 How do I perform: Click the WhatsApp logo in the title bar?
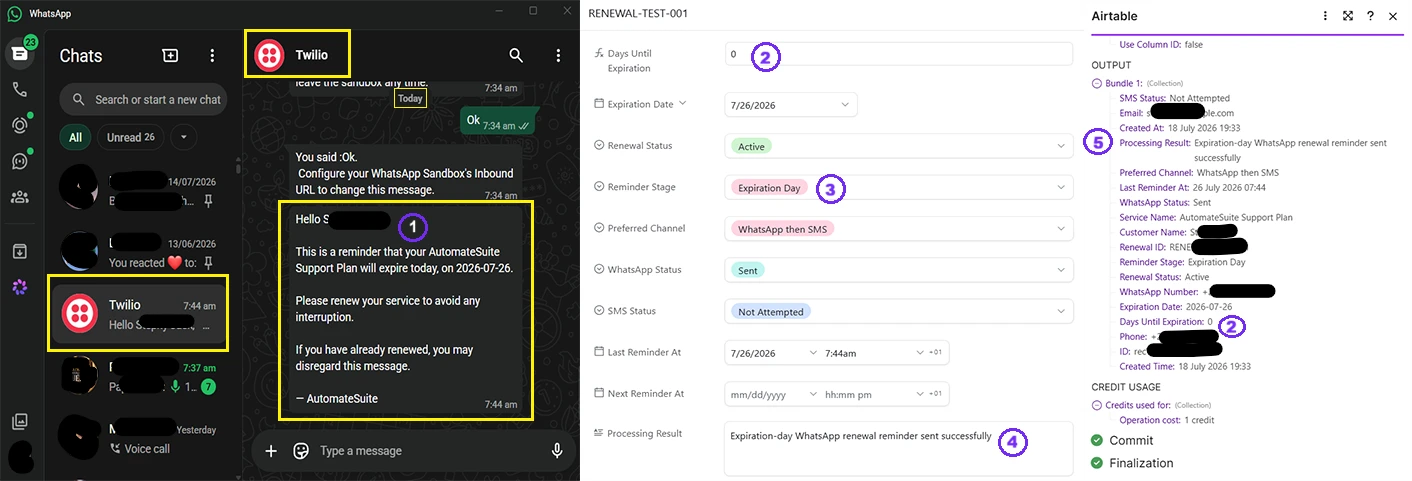click(14, 14)
